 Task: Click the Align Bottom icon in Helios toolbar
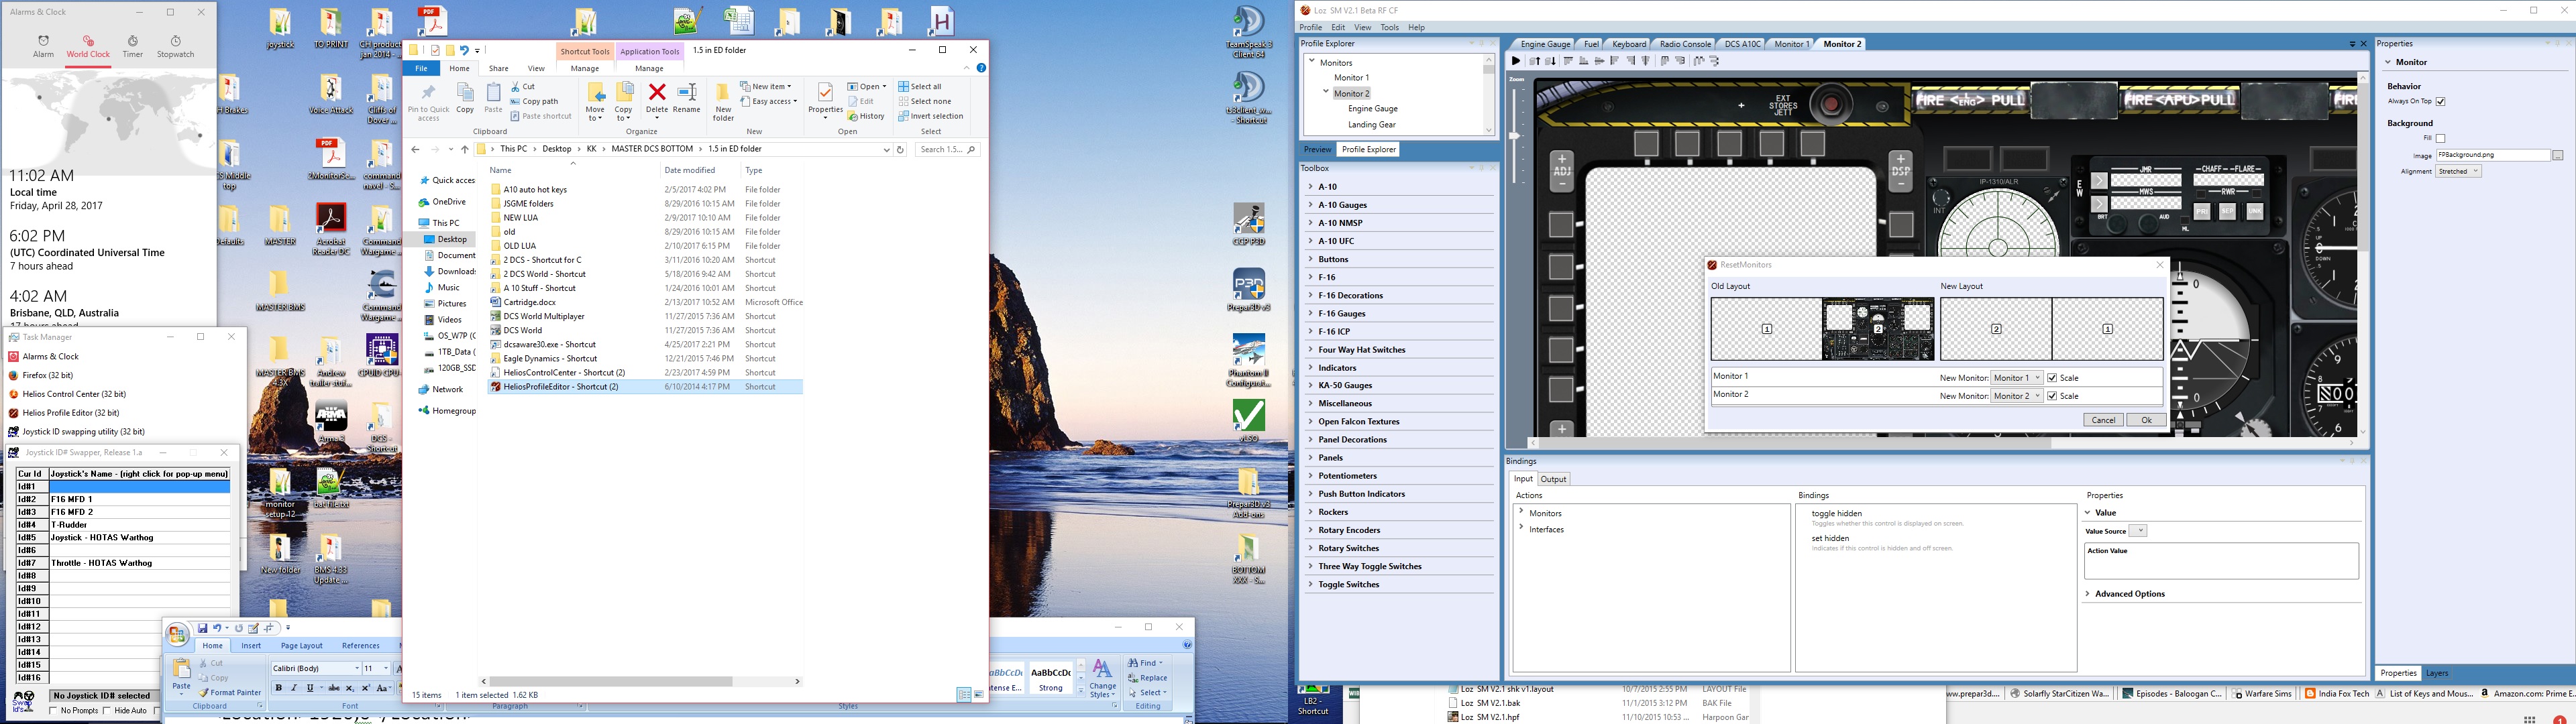click(1584, 61)
